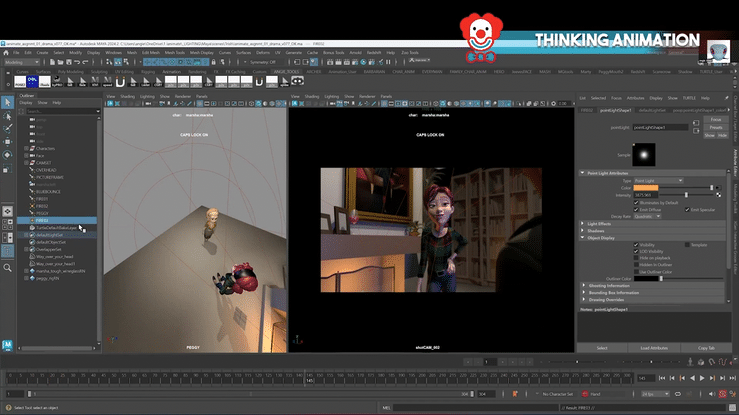The height and width of the screenshot is (415, 739).
Task: Go to end of the playback range
Action: (x=732, y=378)
